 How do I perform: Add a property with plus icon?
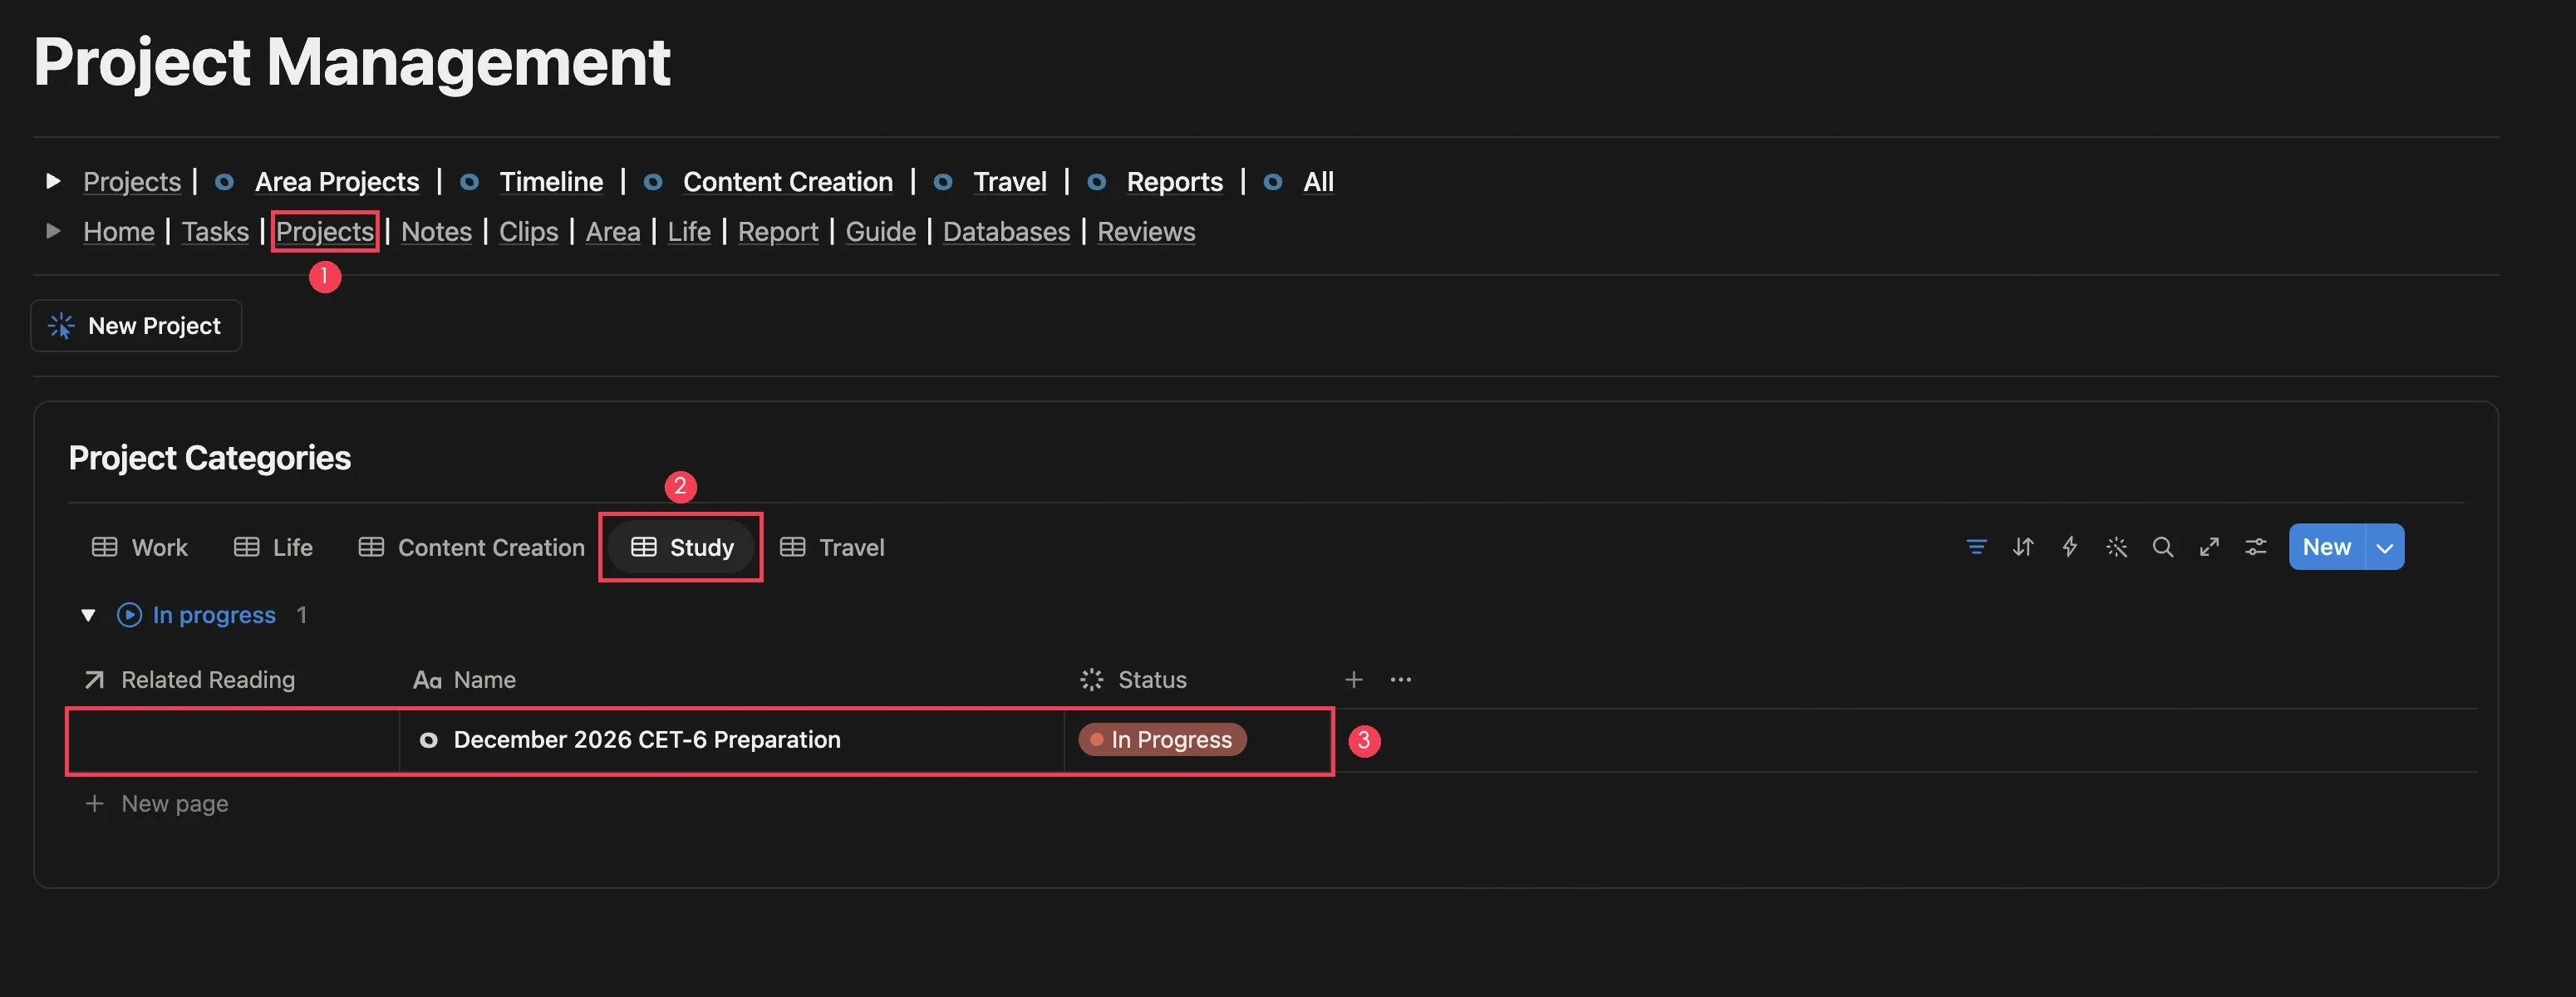pyautogui.click(x=1354, y=680)
